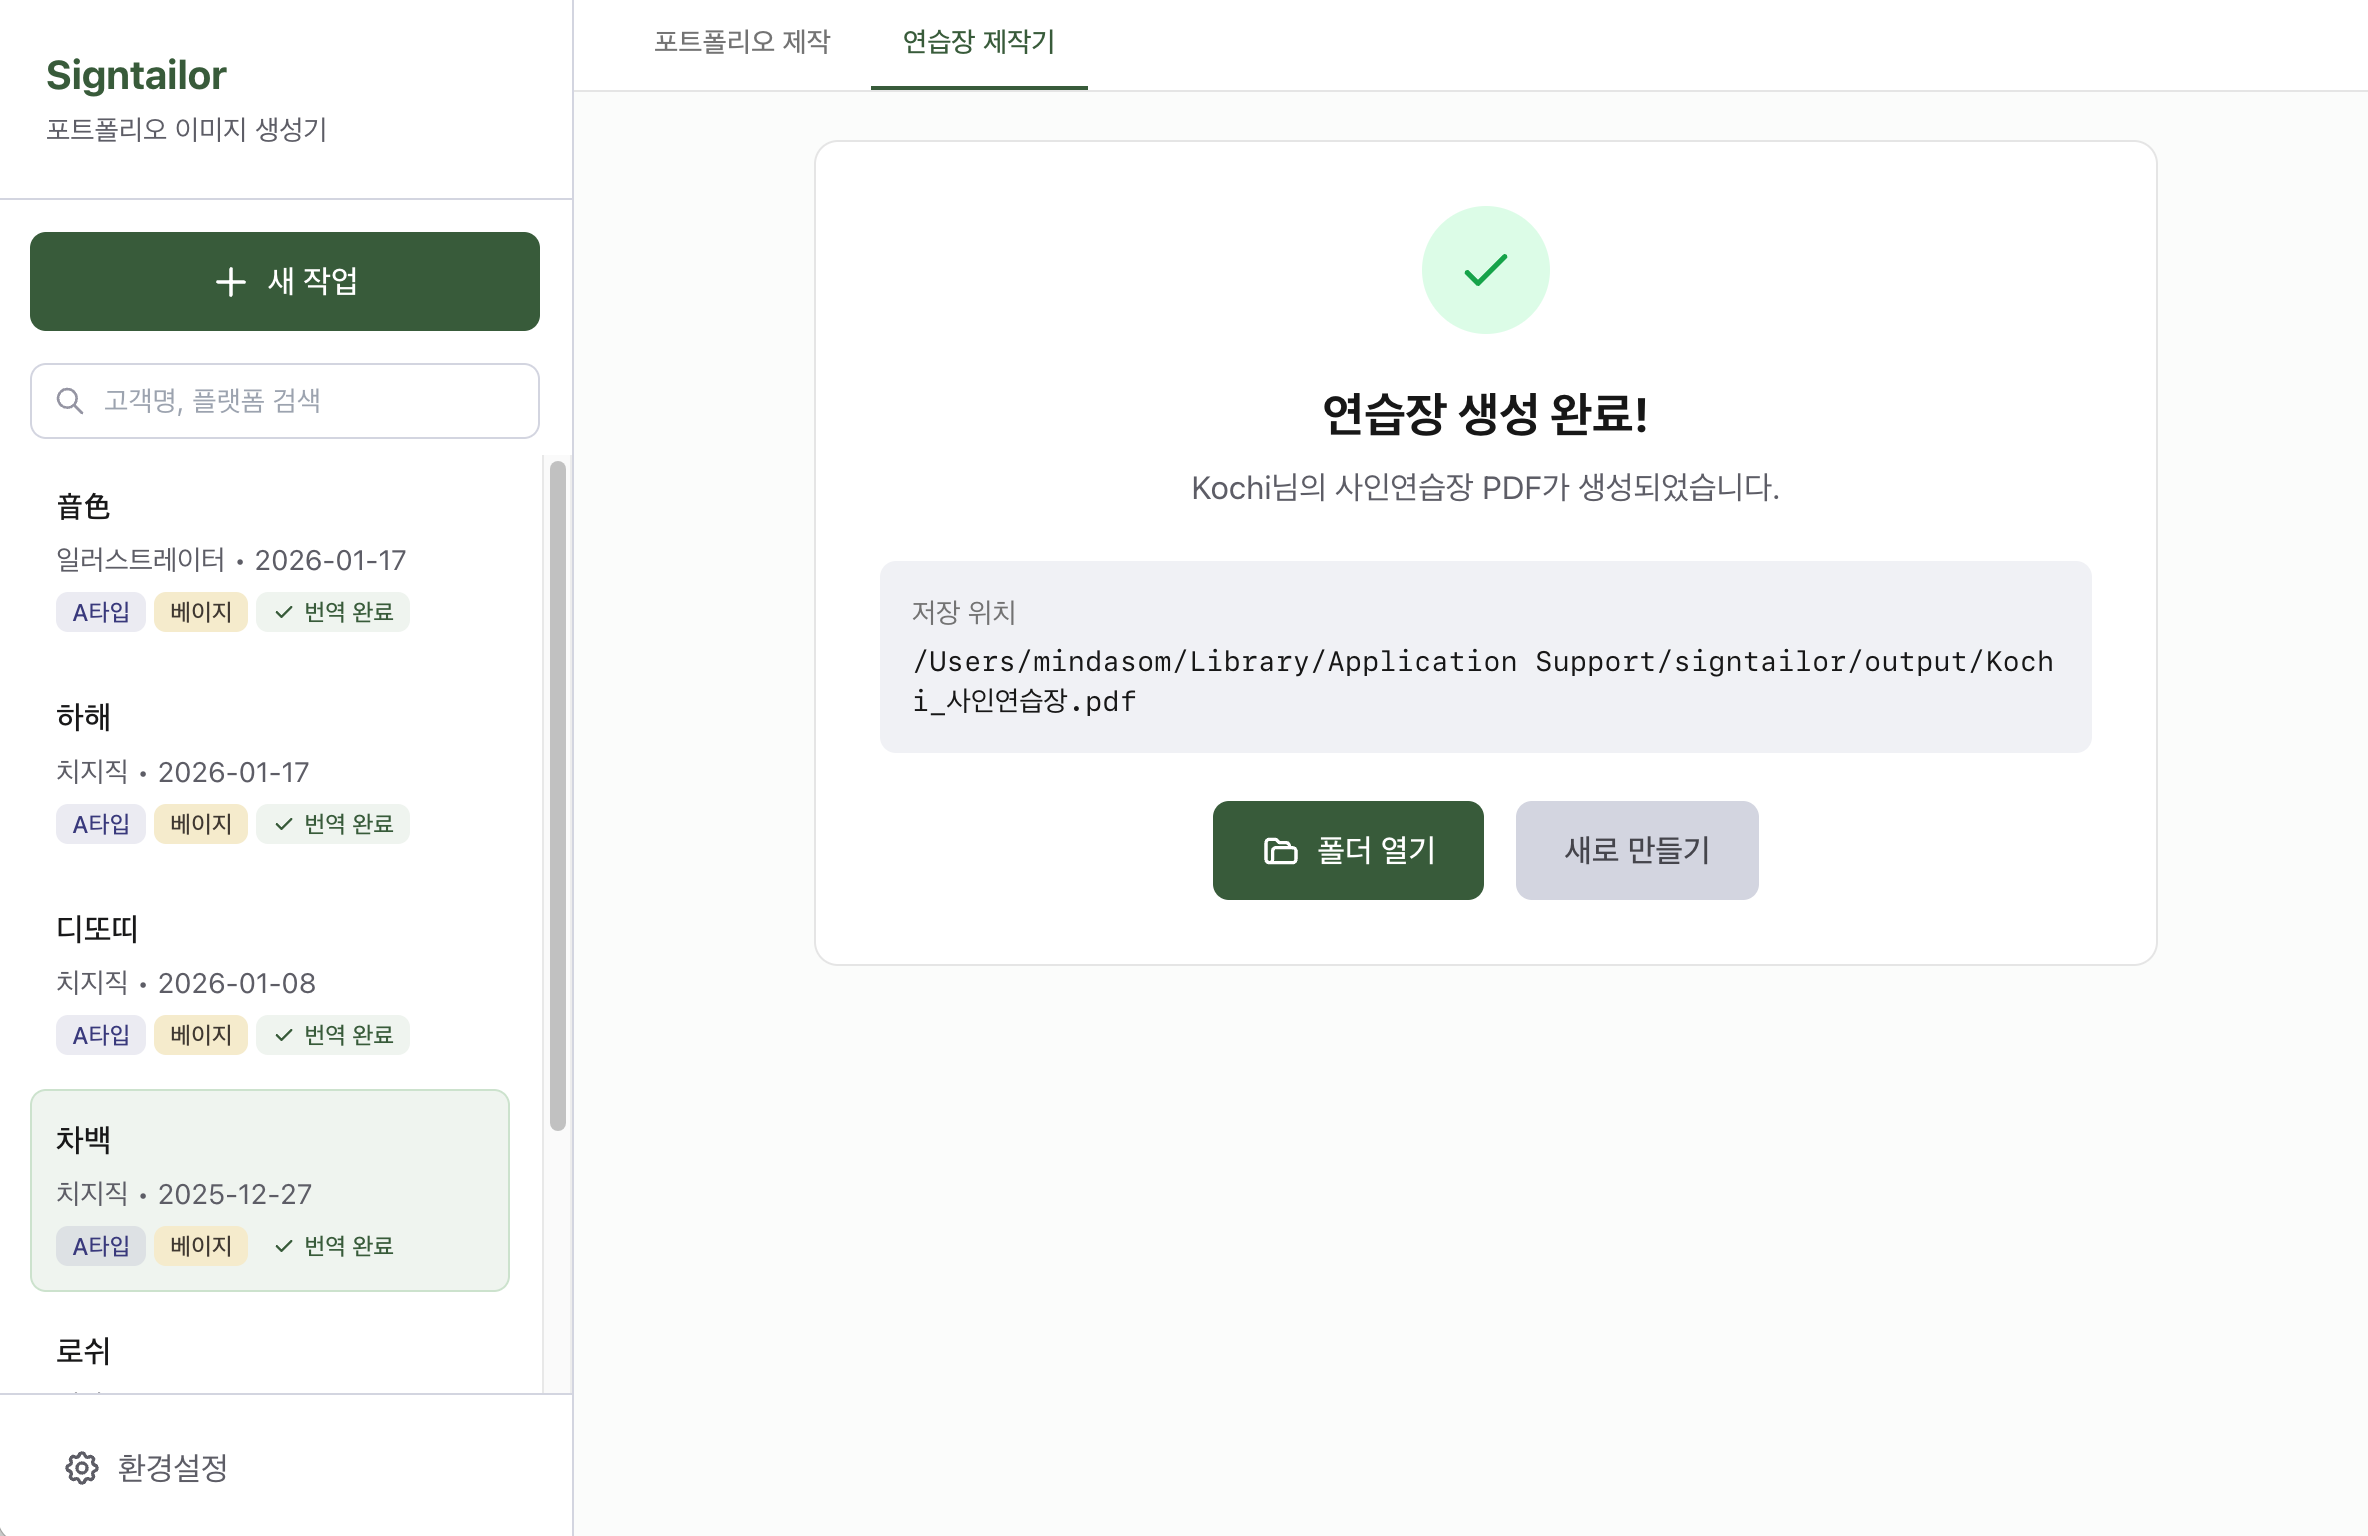Toggle the A타입 badge on 음색
This screenshot has width=2368, height=1536.
[x=100, y=611]
